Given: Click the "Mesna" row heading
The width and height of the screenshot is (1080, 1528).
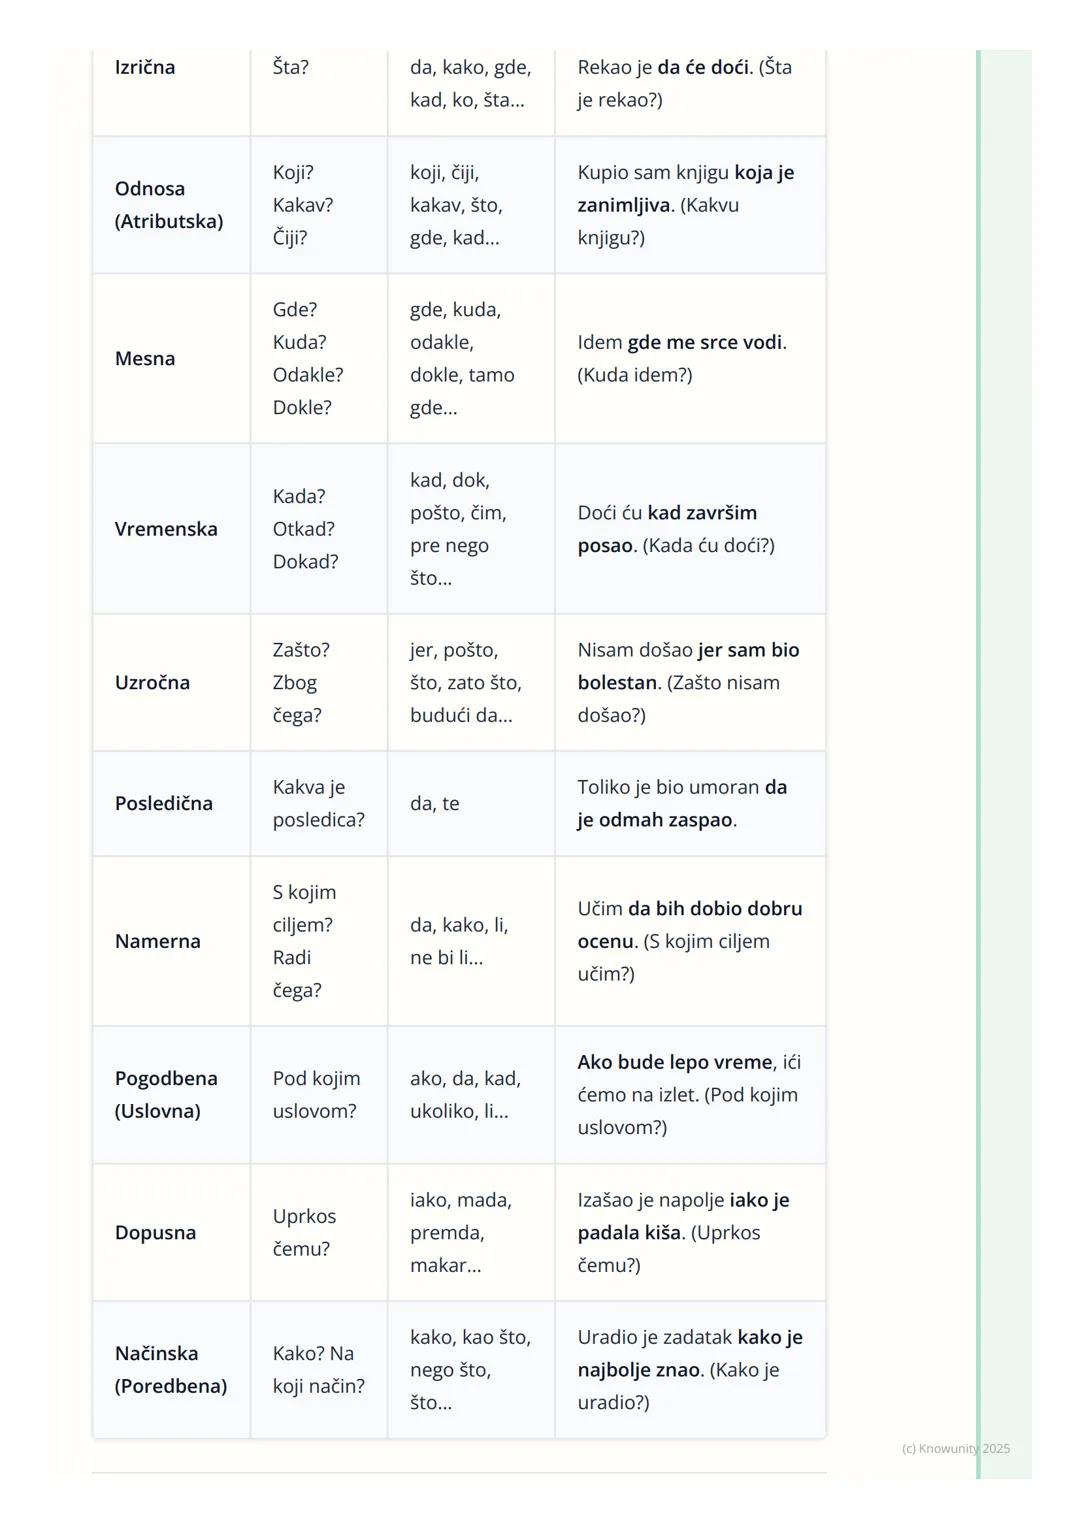Looking at the screenshot, I should coord(145,358).
